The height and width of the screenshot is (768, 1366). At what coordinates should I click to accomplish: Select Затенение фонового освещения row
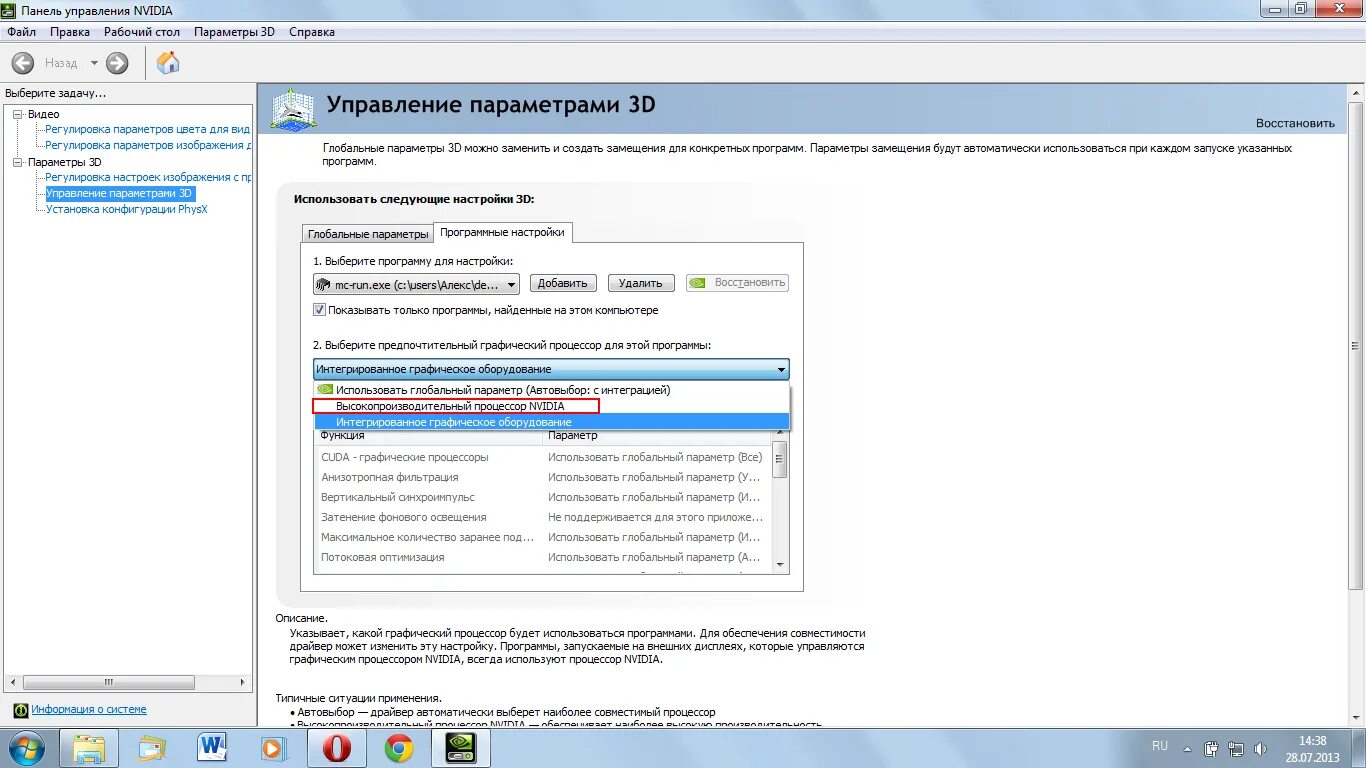[544, 517]
